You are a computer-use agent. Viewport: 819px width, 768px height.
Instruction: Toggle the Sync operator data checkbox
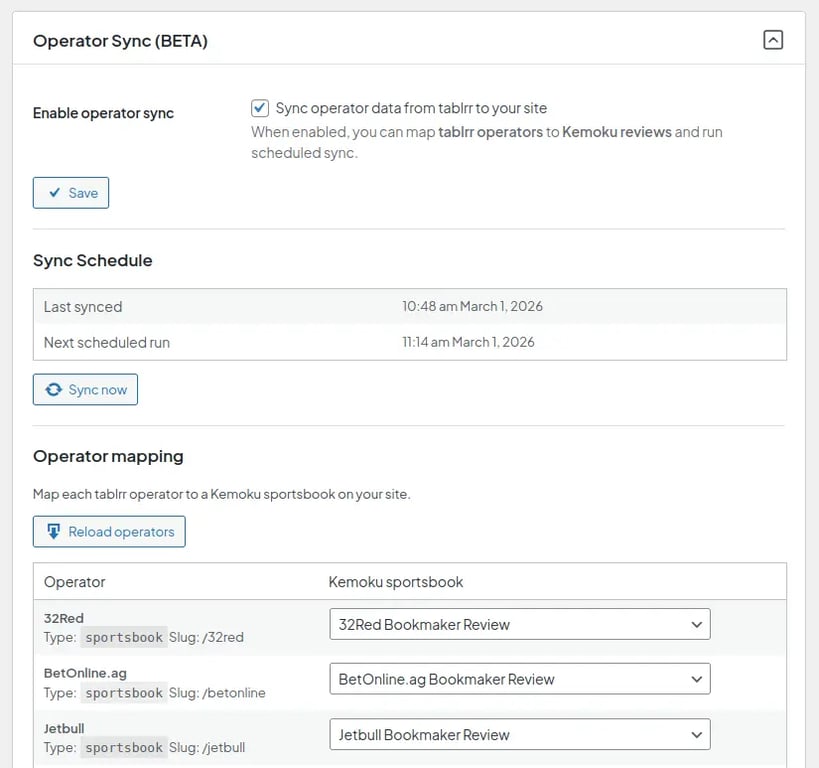260,108
